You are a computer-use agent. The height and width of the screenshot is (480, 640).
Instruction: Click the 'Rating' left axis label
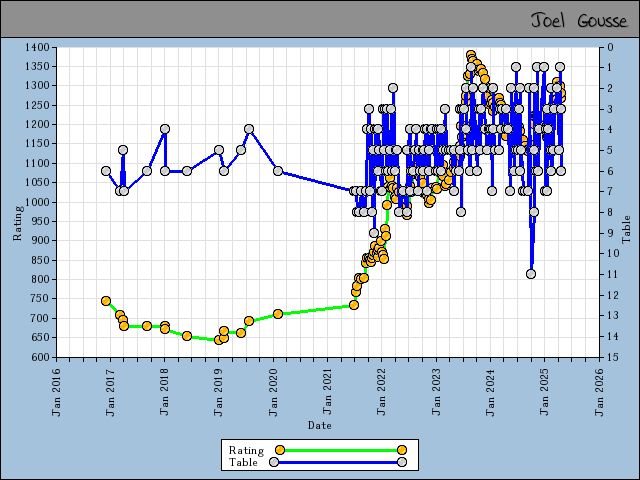17,223
